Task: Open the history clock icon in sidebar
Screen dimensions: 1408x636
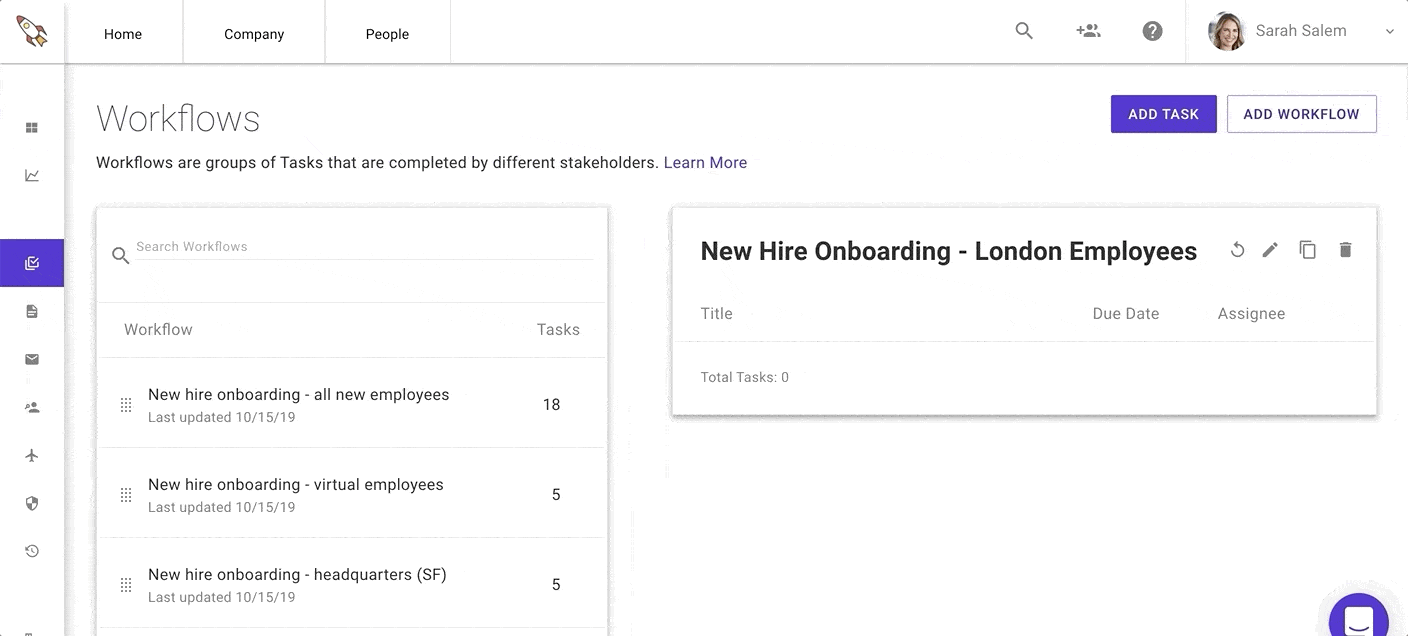Action: (x=32, y=551)
